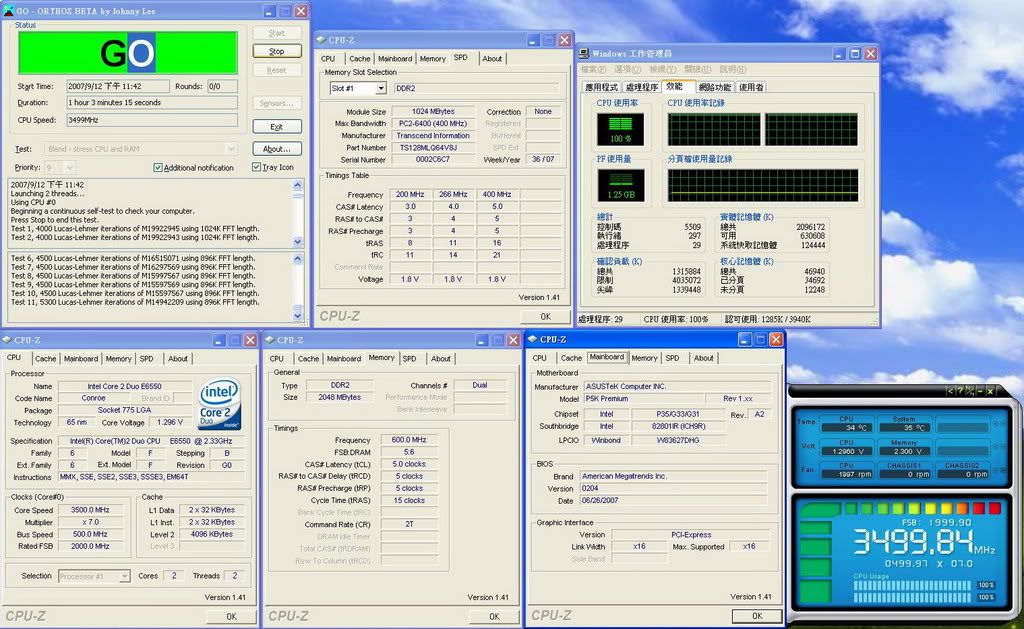Click scroll-up arrow of upper ORTHOS log
The width and height of the screenshot is (1024, 629).
(298, 185)
